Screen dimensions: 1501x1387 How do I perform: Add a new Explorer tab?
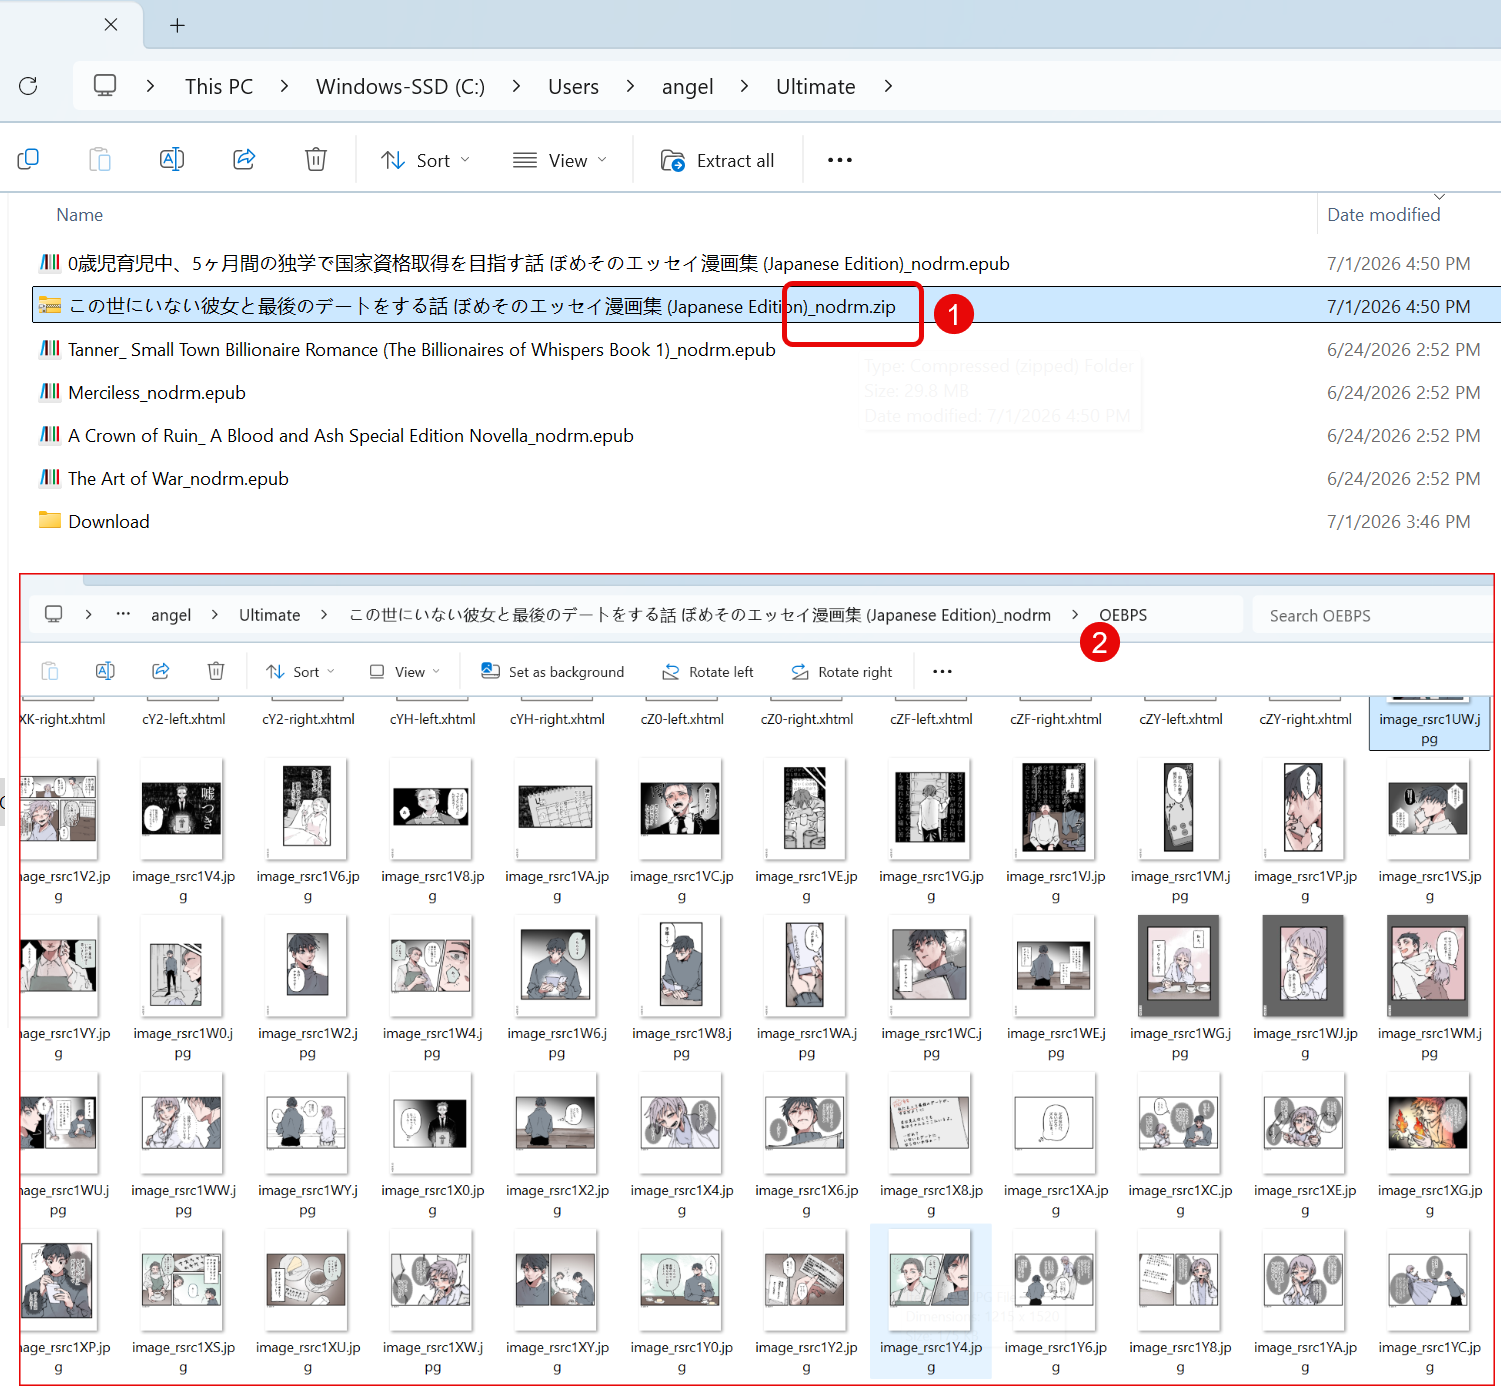[178, 25]
